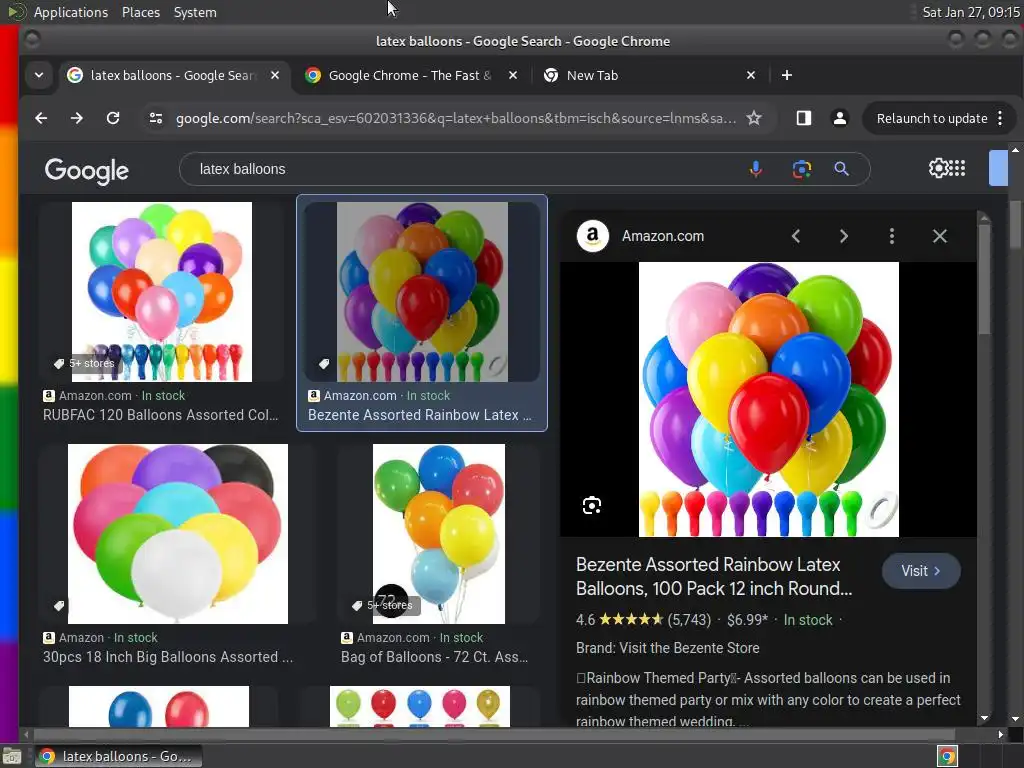The image size is (1024, 768).
Task: Visit the Bezente balloons product page
Action: click(x=921, y=571)
